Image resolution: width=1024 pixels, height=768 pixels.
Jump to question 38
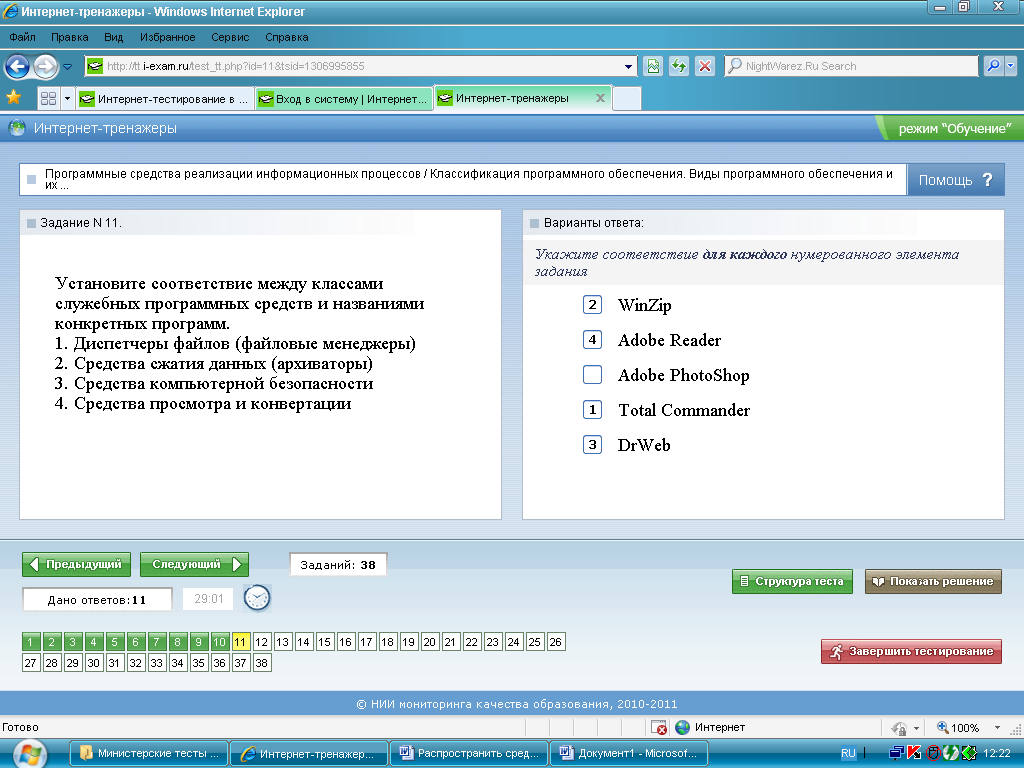coord(261,663)
